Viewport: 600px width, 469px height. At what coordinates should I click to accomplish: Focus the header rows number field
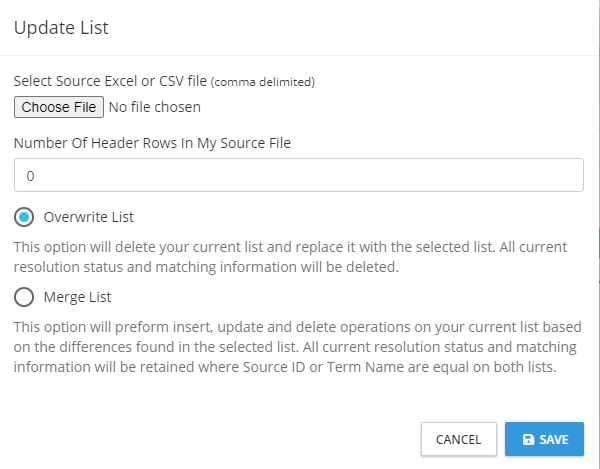click(x=298, y=175)
